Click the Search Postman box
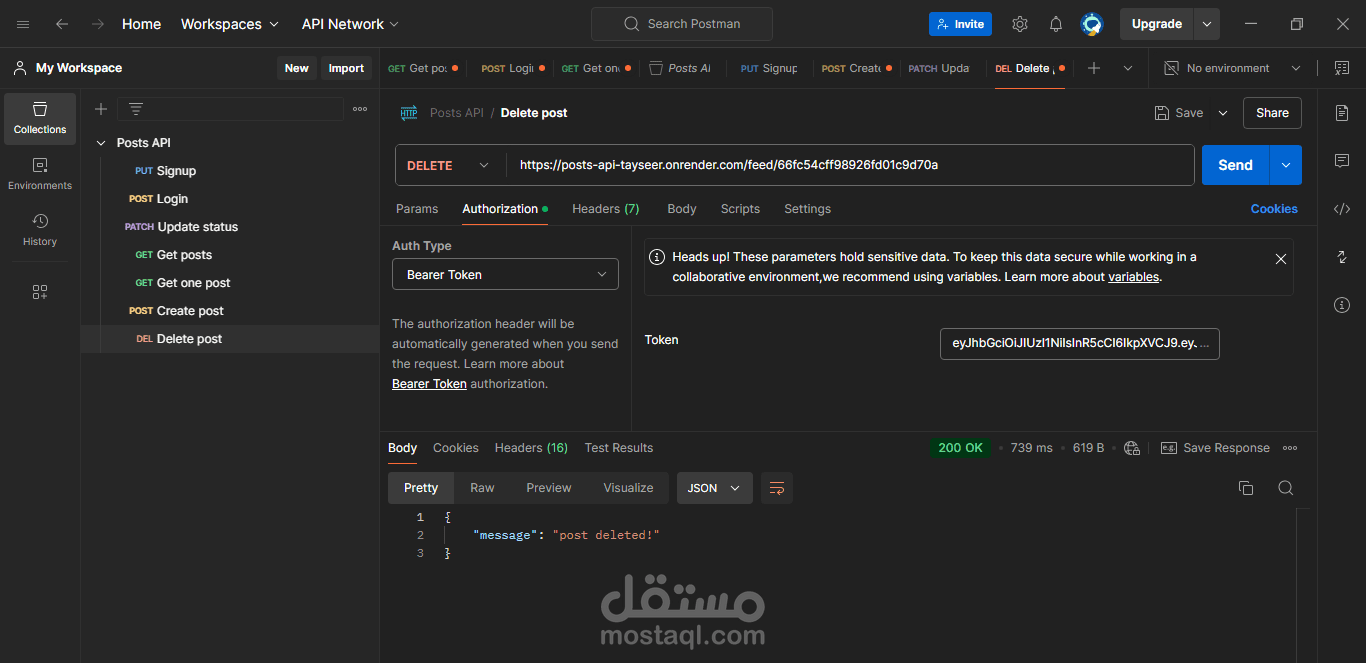 [x=682, y=24]
